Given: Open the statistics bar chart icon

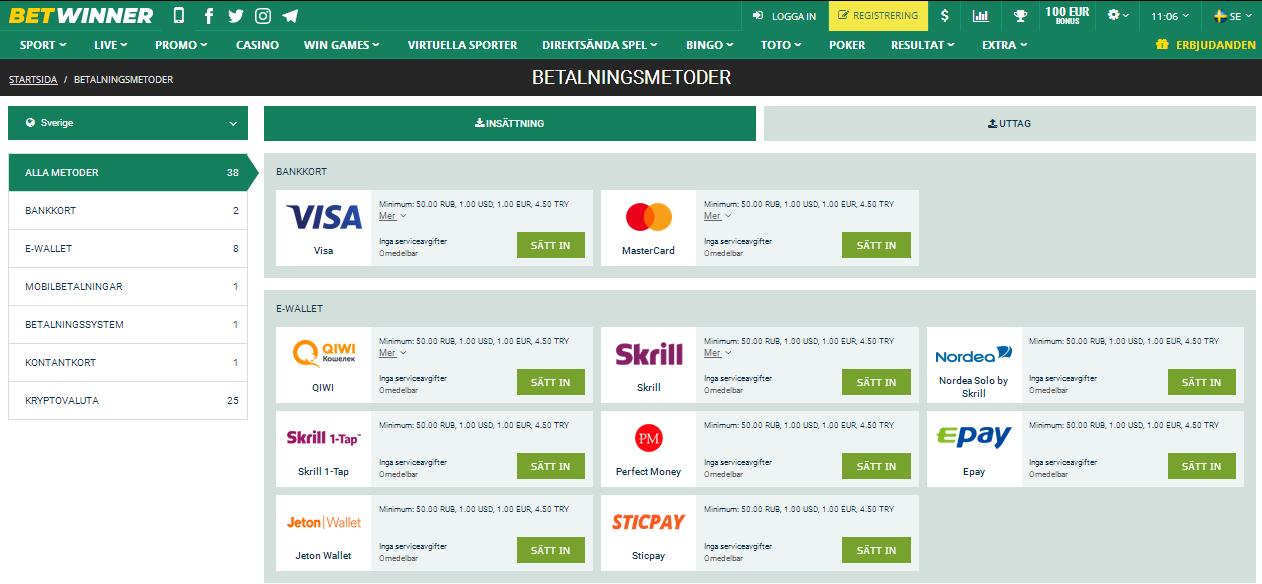Looking at the screenshot, I should [x=981, y=16].
